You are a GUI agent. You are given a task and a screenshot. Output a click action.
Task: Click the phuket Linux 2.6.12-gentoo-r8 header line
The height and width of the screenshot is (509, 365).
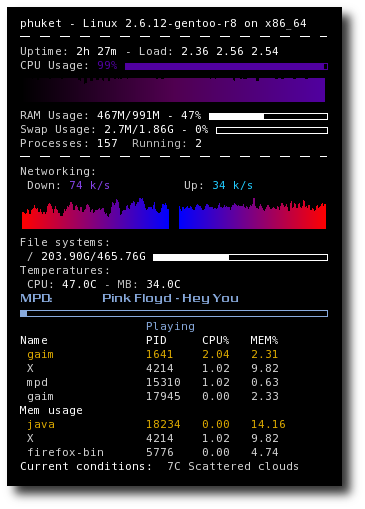(163, 23)
